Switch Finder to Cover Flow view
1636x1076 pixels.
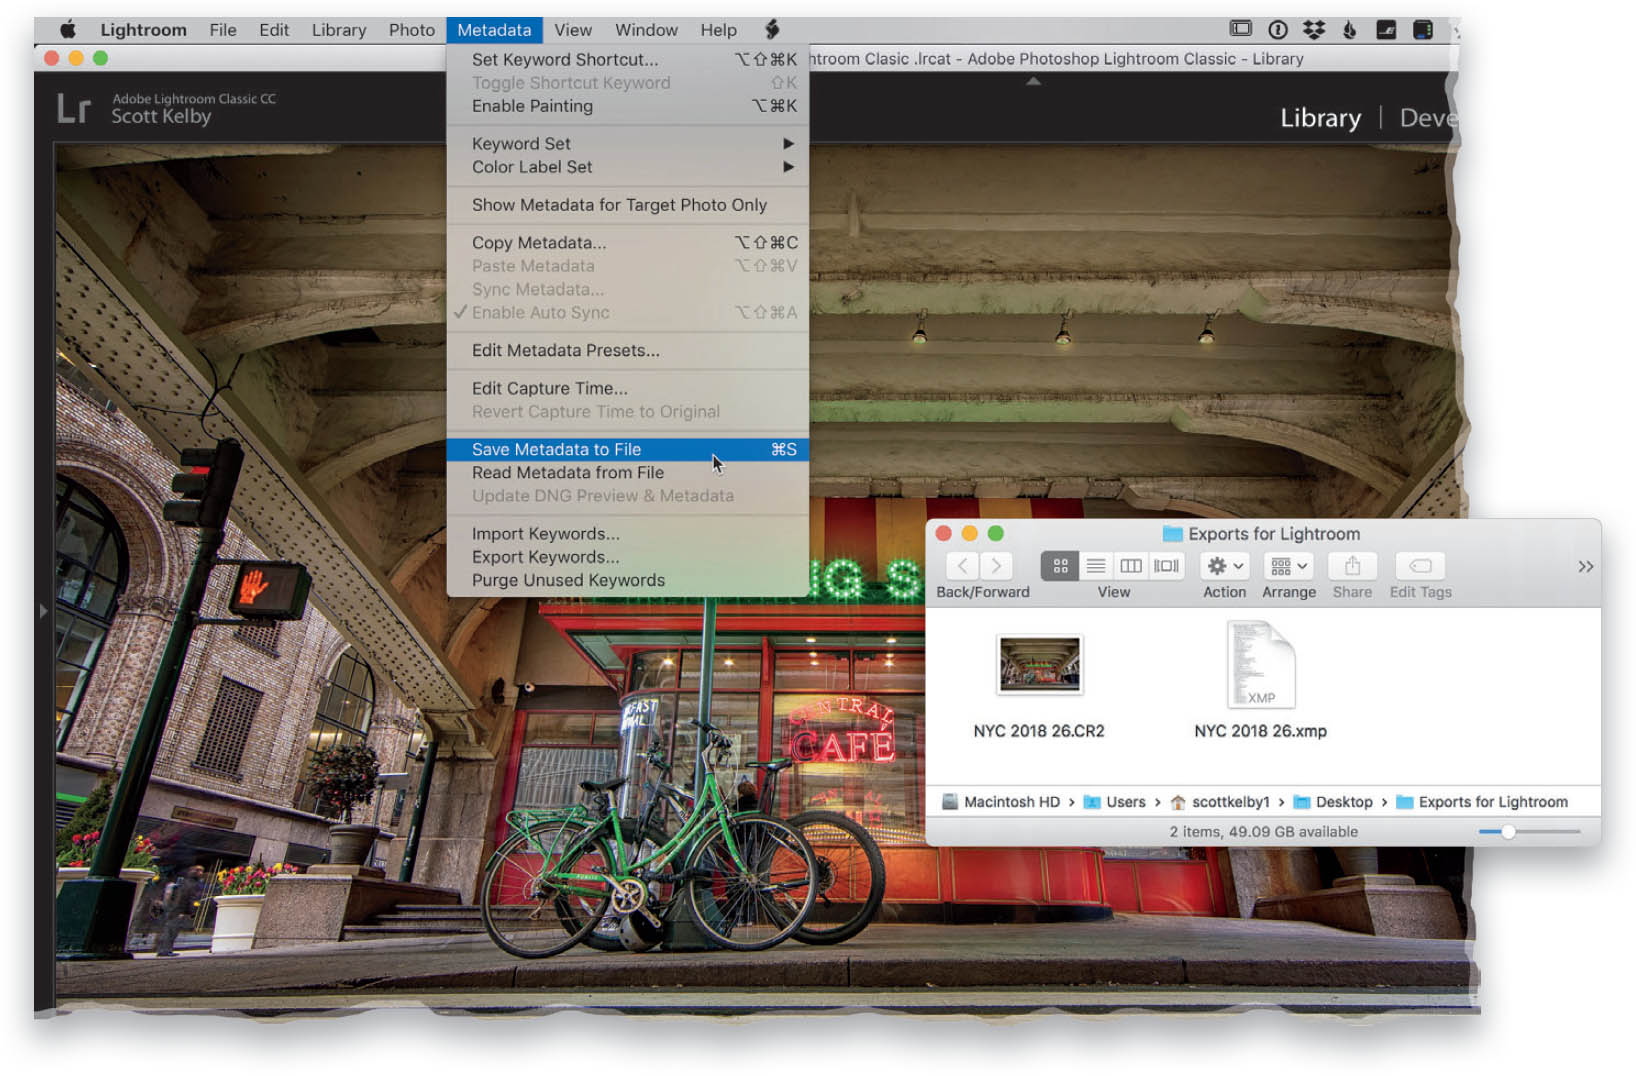[x=1166, y=566]
